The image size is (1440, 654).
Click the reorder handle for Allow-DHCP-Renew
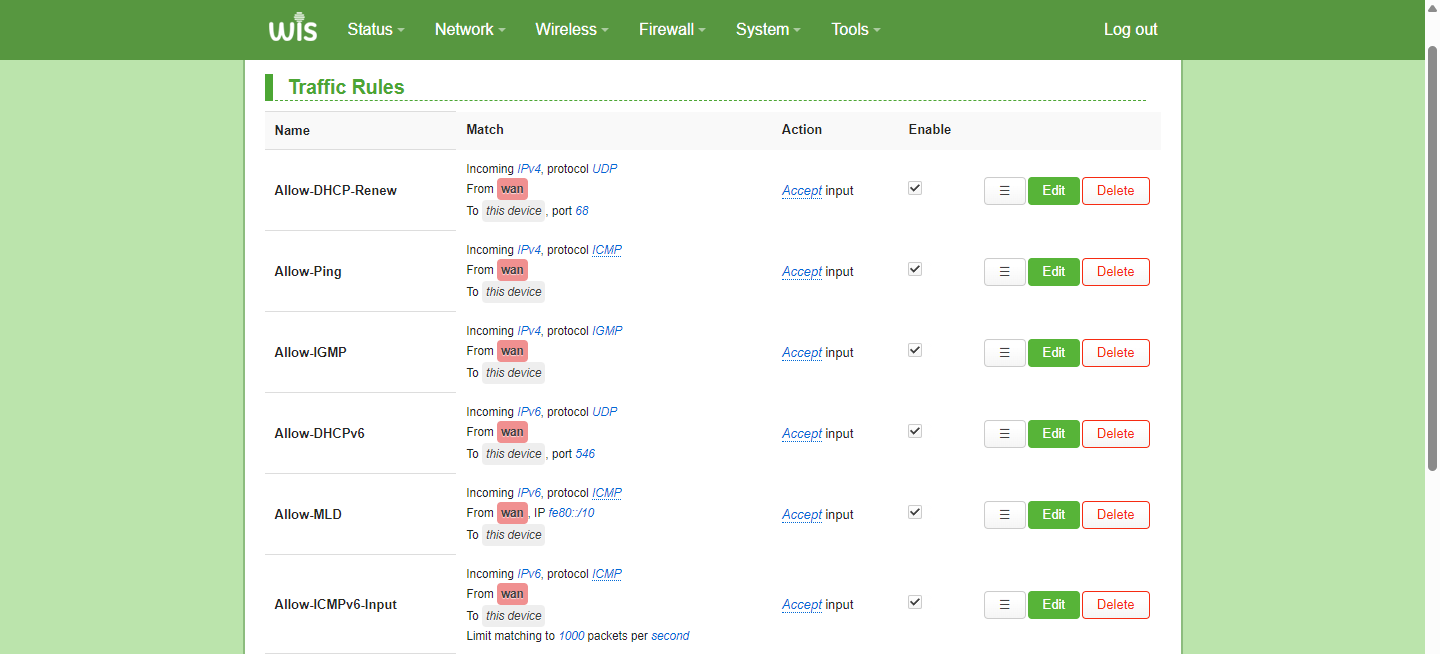point(1005,191)
